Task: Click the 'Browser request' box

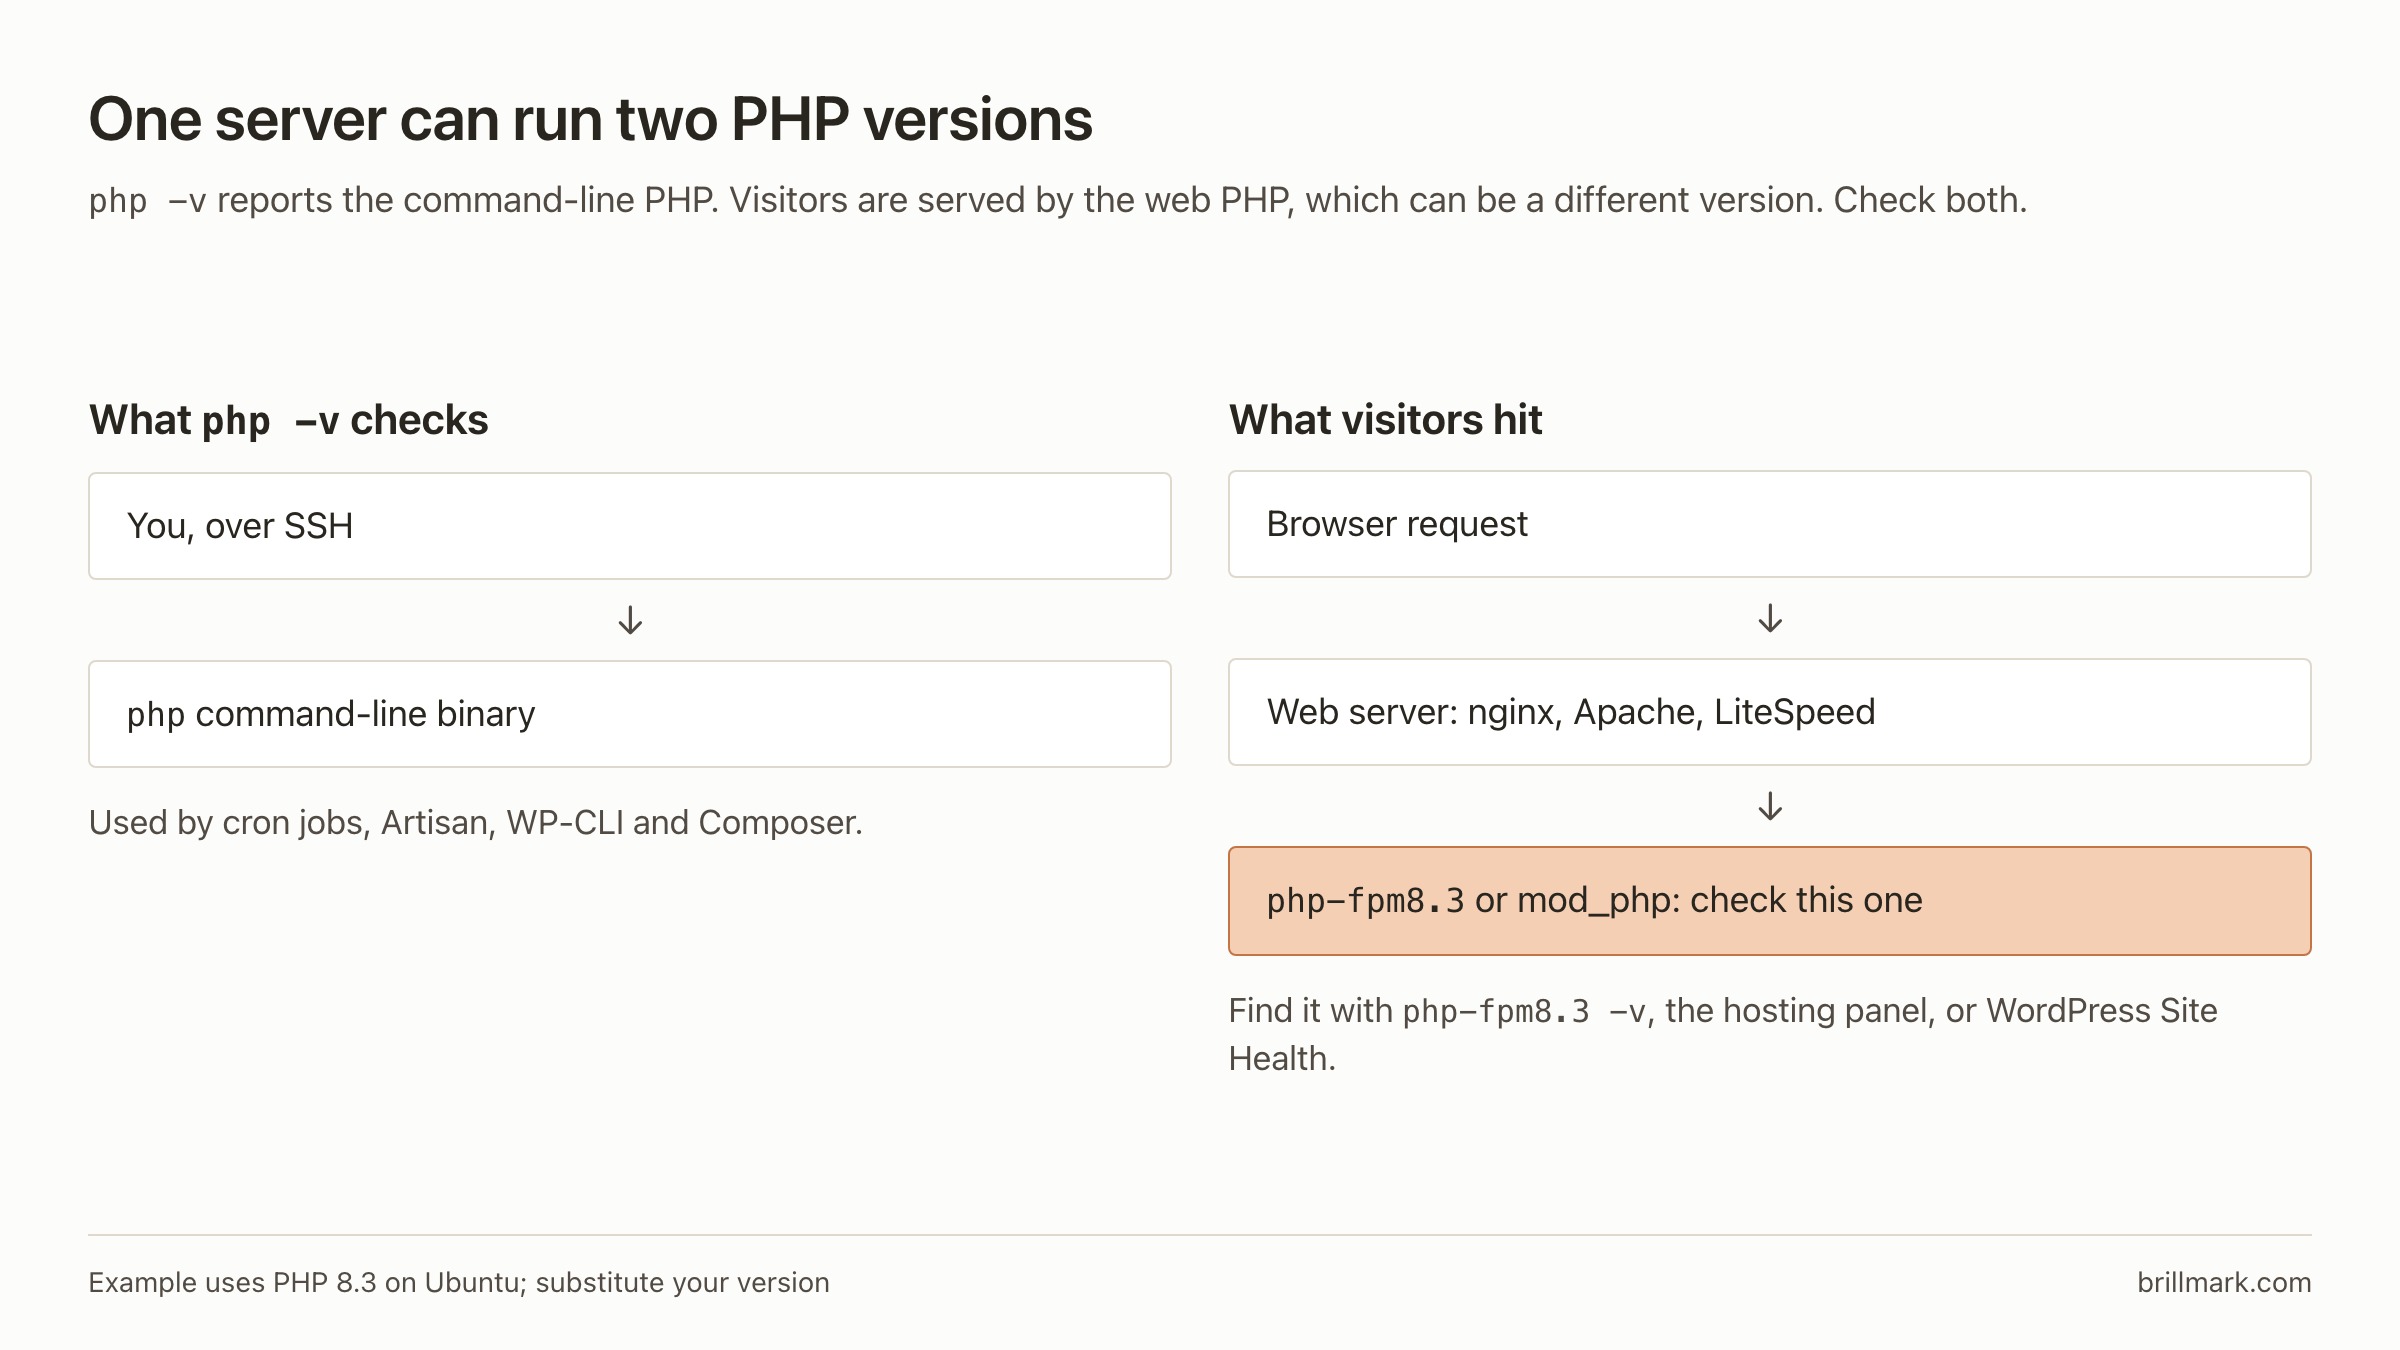Action: pyautogui.click(x=1770, y=524)
